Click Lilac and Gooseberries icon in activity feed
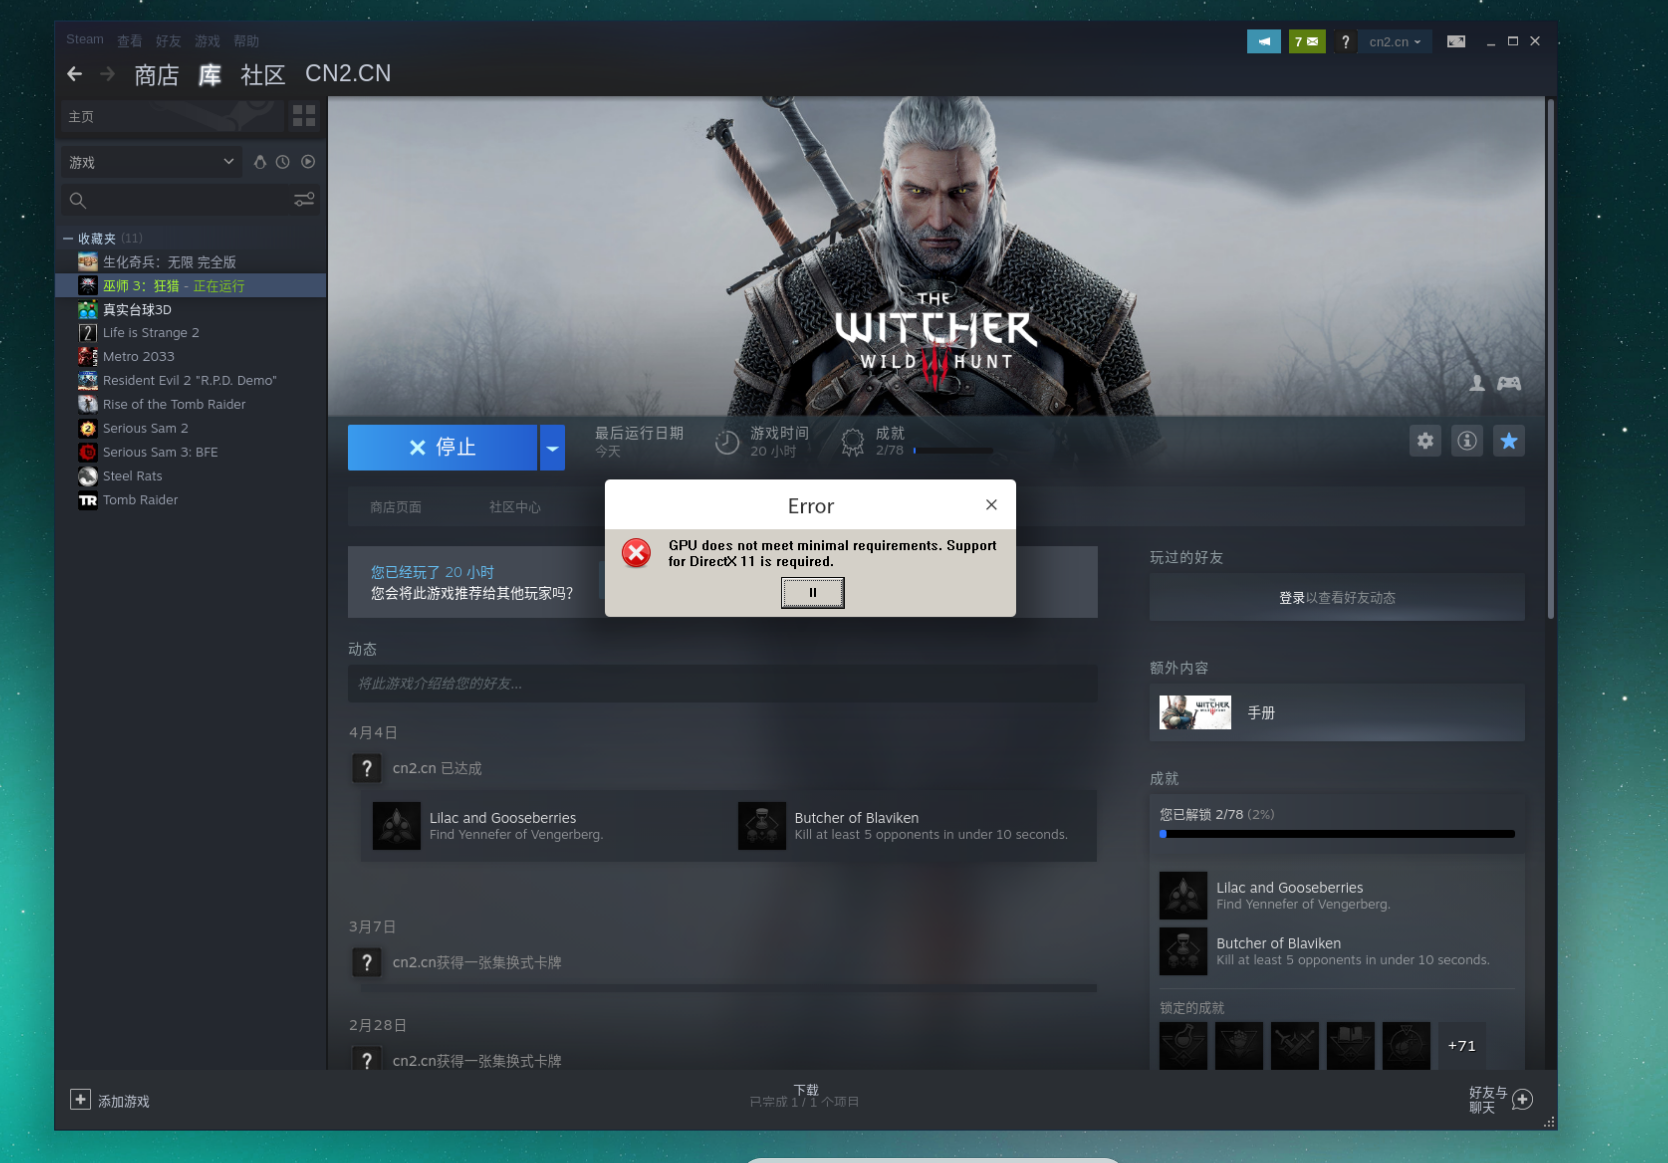The width and height of the screenshot is (1668, 1163). 397,826
